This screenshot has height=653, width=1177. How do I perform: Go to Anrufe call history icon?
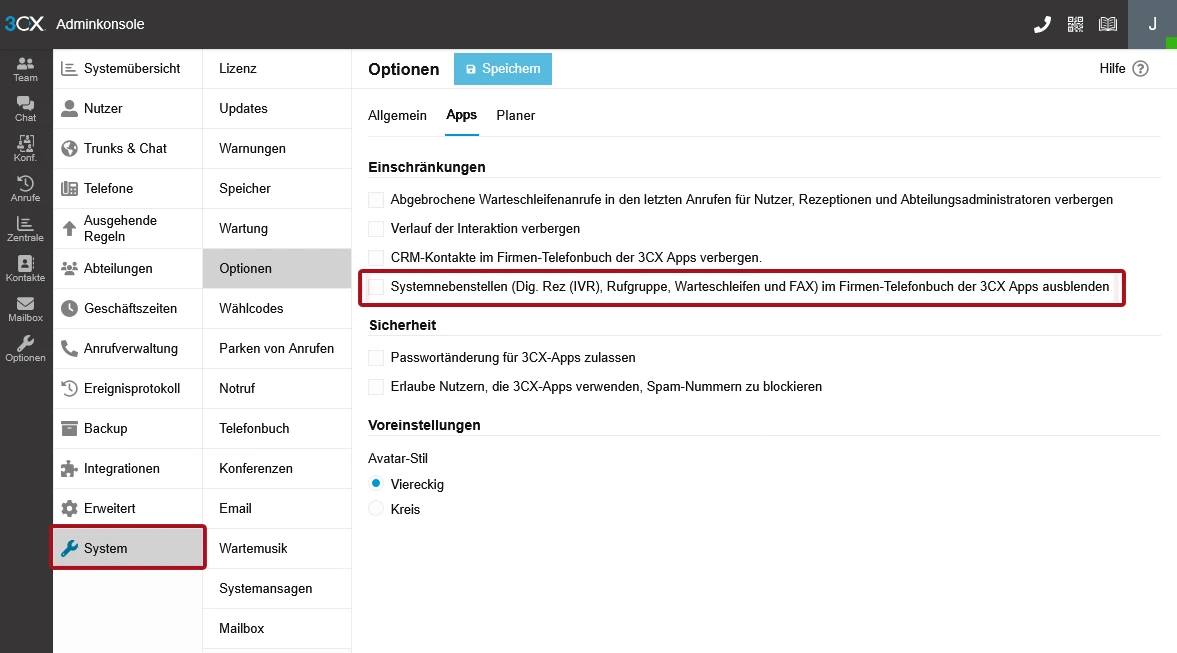pyautogui.click(x=26, y=189)
